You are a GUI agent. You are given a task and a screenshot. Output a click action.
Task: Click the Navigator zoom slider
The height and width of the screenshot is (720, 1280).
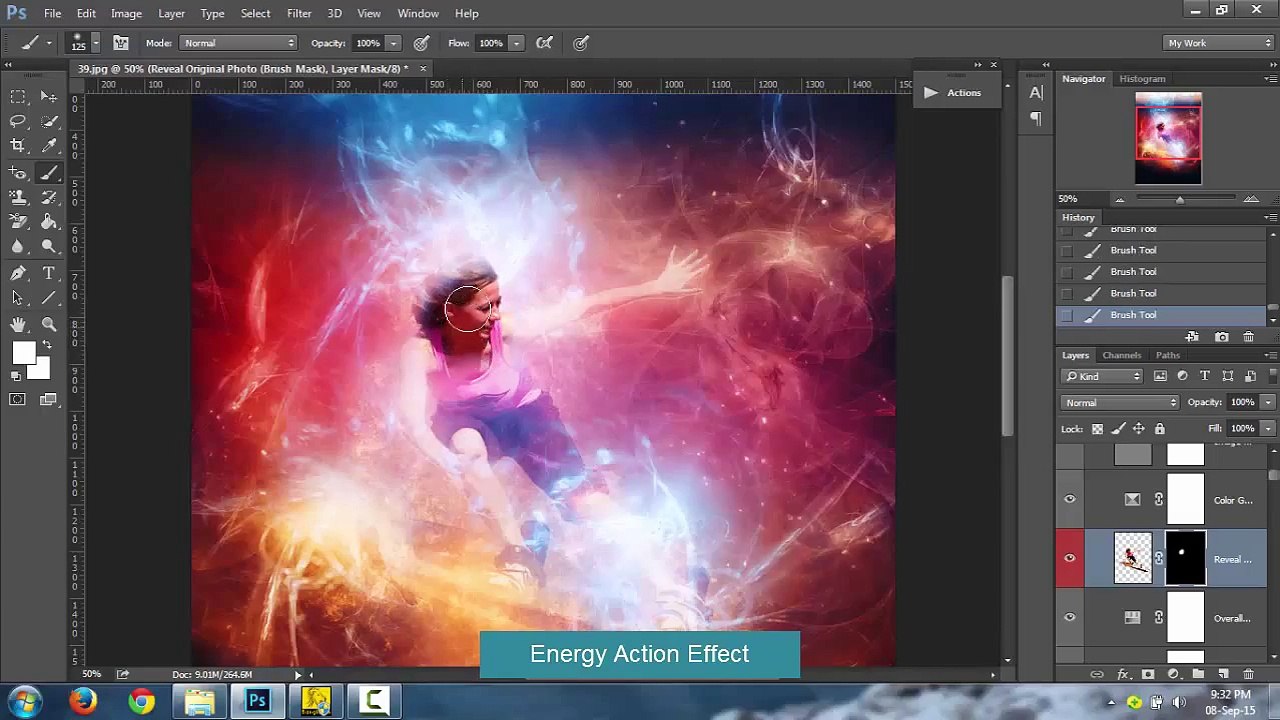tap(1179, 200)
